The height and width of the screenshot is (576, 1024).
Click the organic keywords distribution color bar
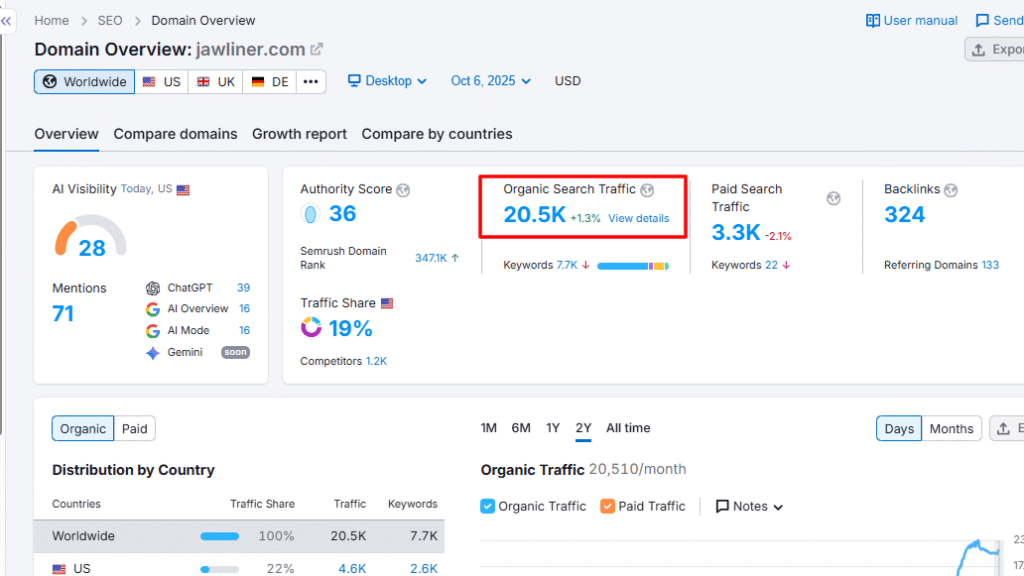632,266
